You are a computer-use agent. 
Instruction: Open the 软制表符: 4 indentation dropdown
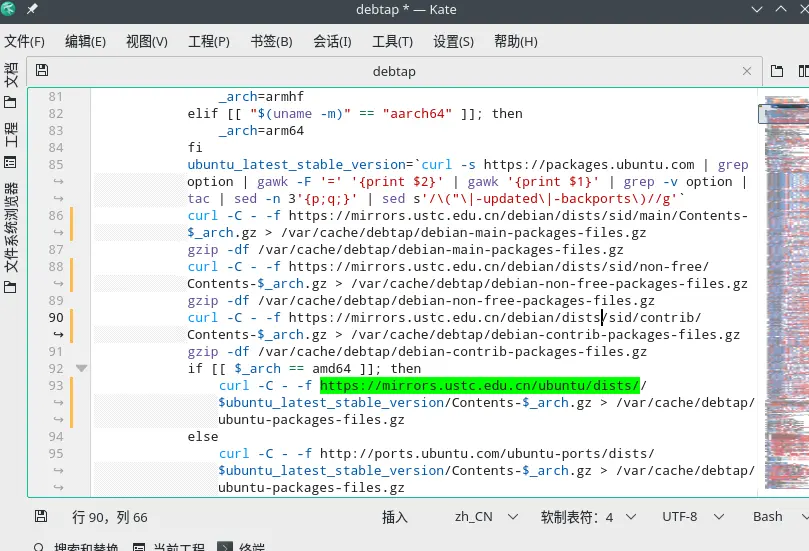point(588,517)
